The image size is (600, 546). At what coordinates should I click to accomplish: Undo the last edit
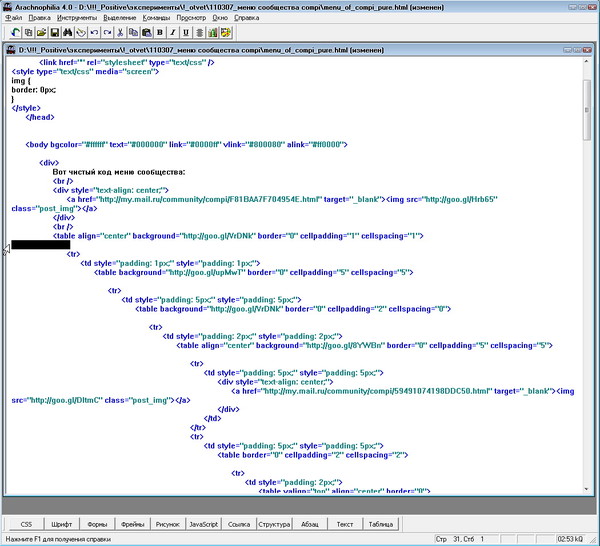pyautogui.click(x=94, y=33)
